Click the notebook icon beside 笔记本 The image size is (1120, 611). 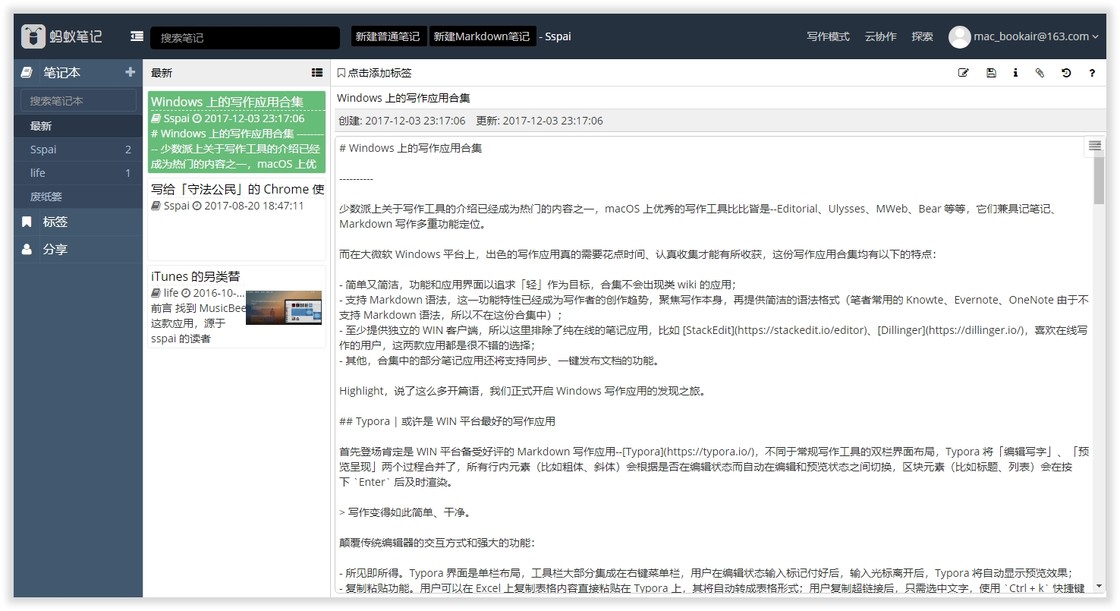(x=26, y=72)
